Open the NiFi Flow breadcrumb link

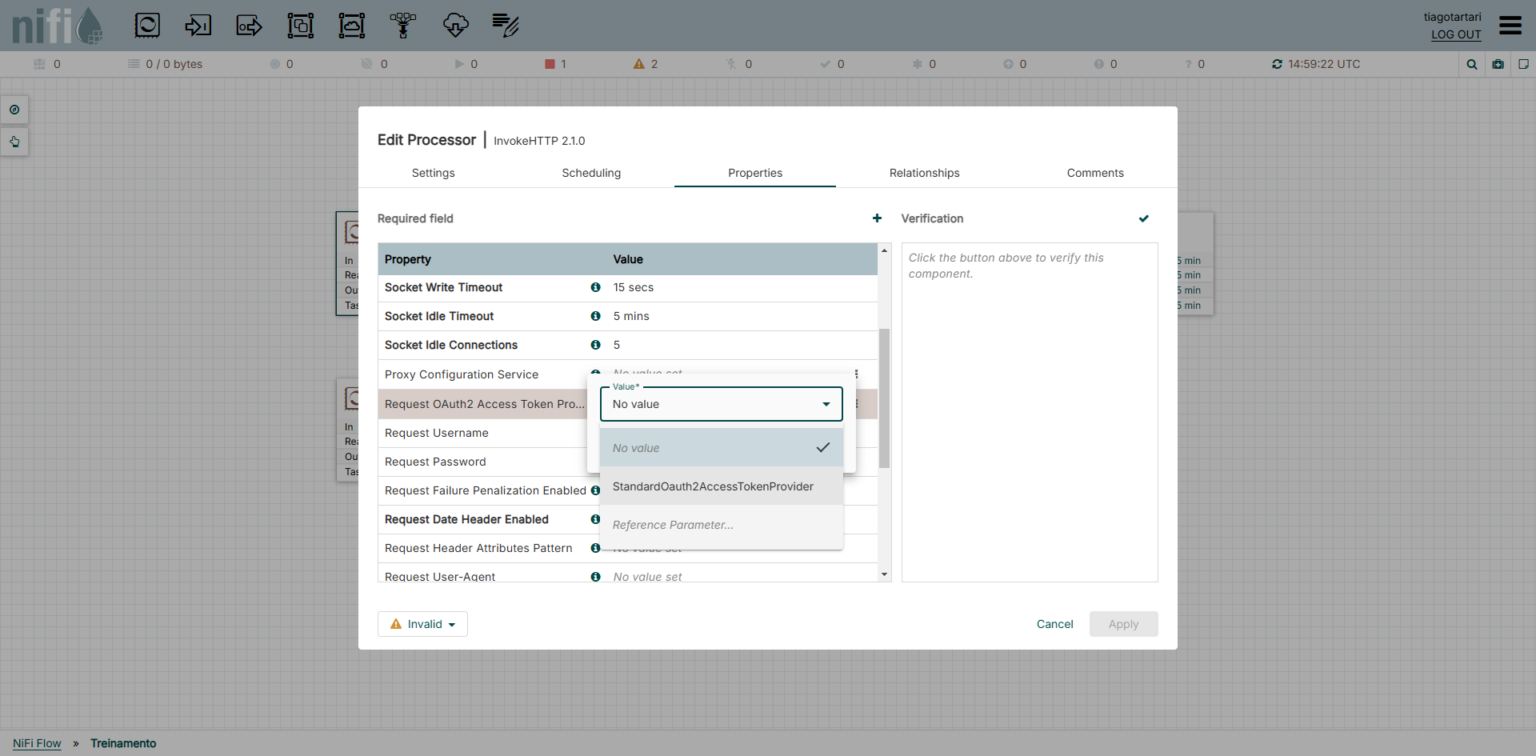tap(36, 743)
